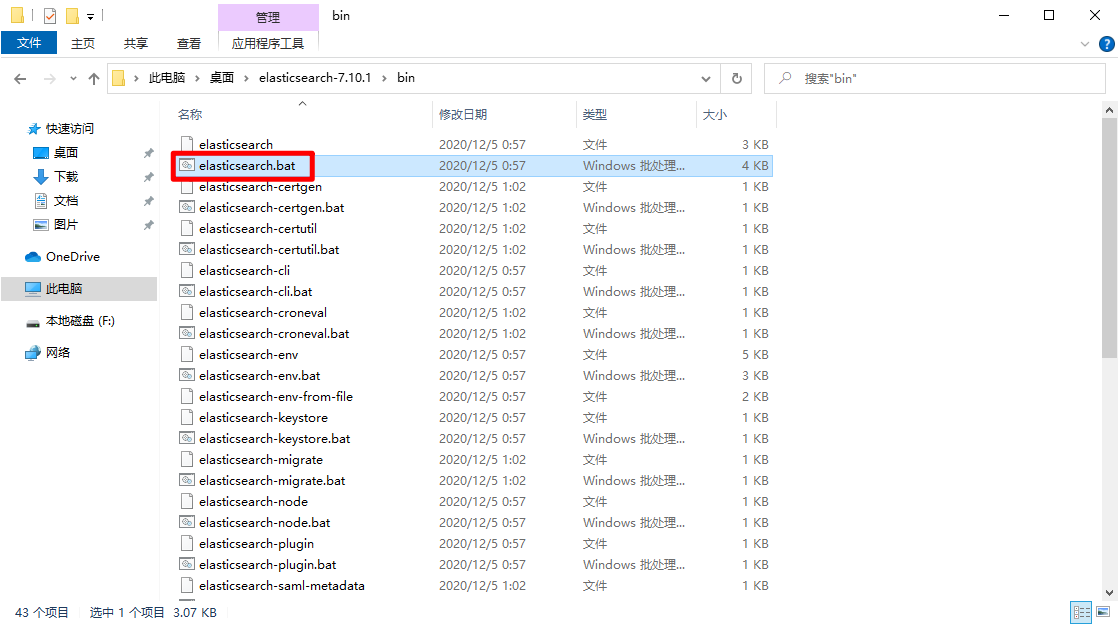Open 下载 in the navigation pane
Viewport: 1119px width, 625px height.
tap(66, 176)
